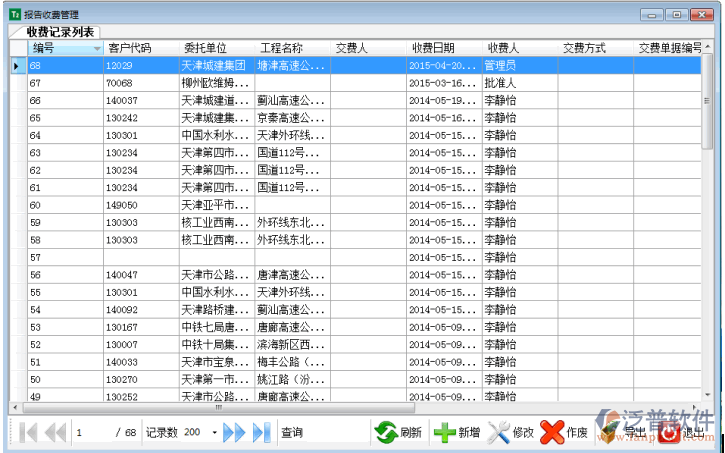Click the 2014-05-19 date cell
The width and height of the screenshot is (725, 453).
[x=444, y=100]
